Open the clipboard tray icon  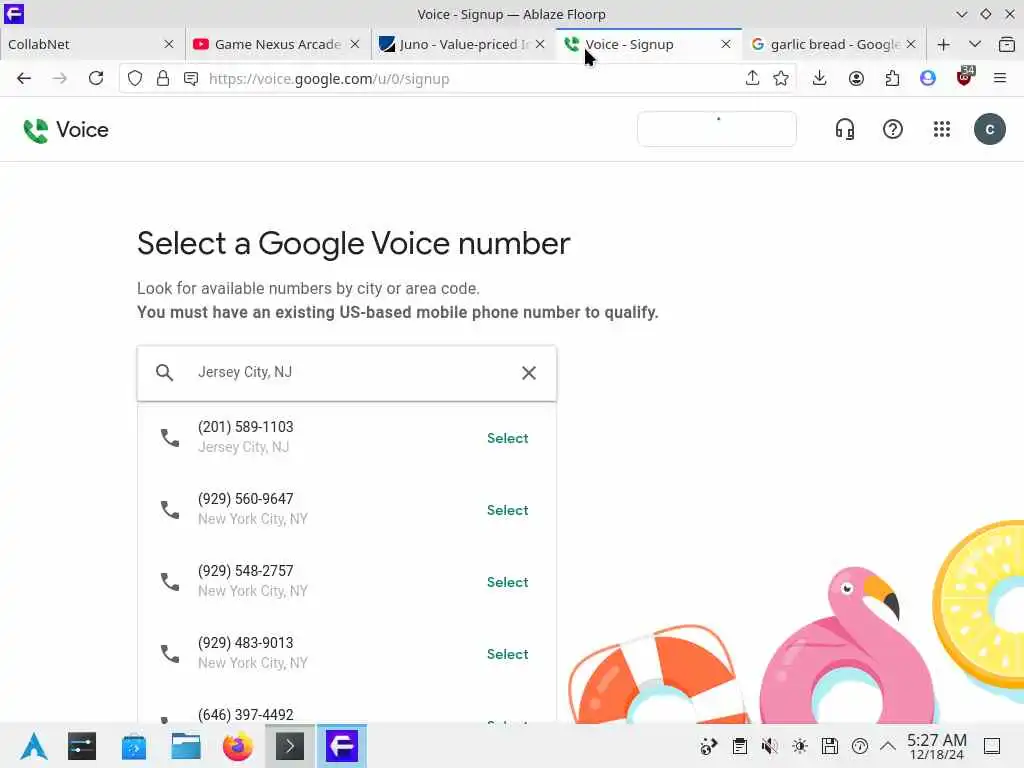pos(739,746)
